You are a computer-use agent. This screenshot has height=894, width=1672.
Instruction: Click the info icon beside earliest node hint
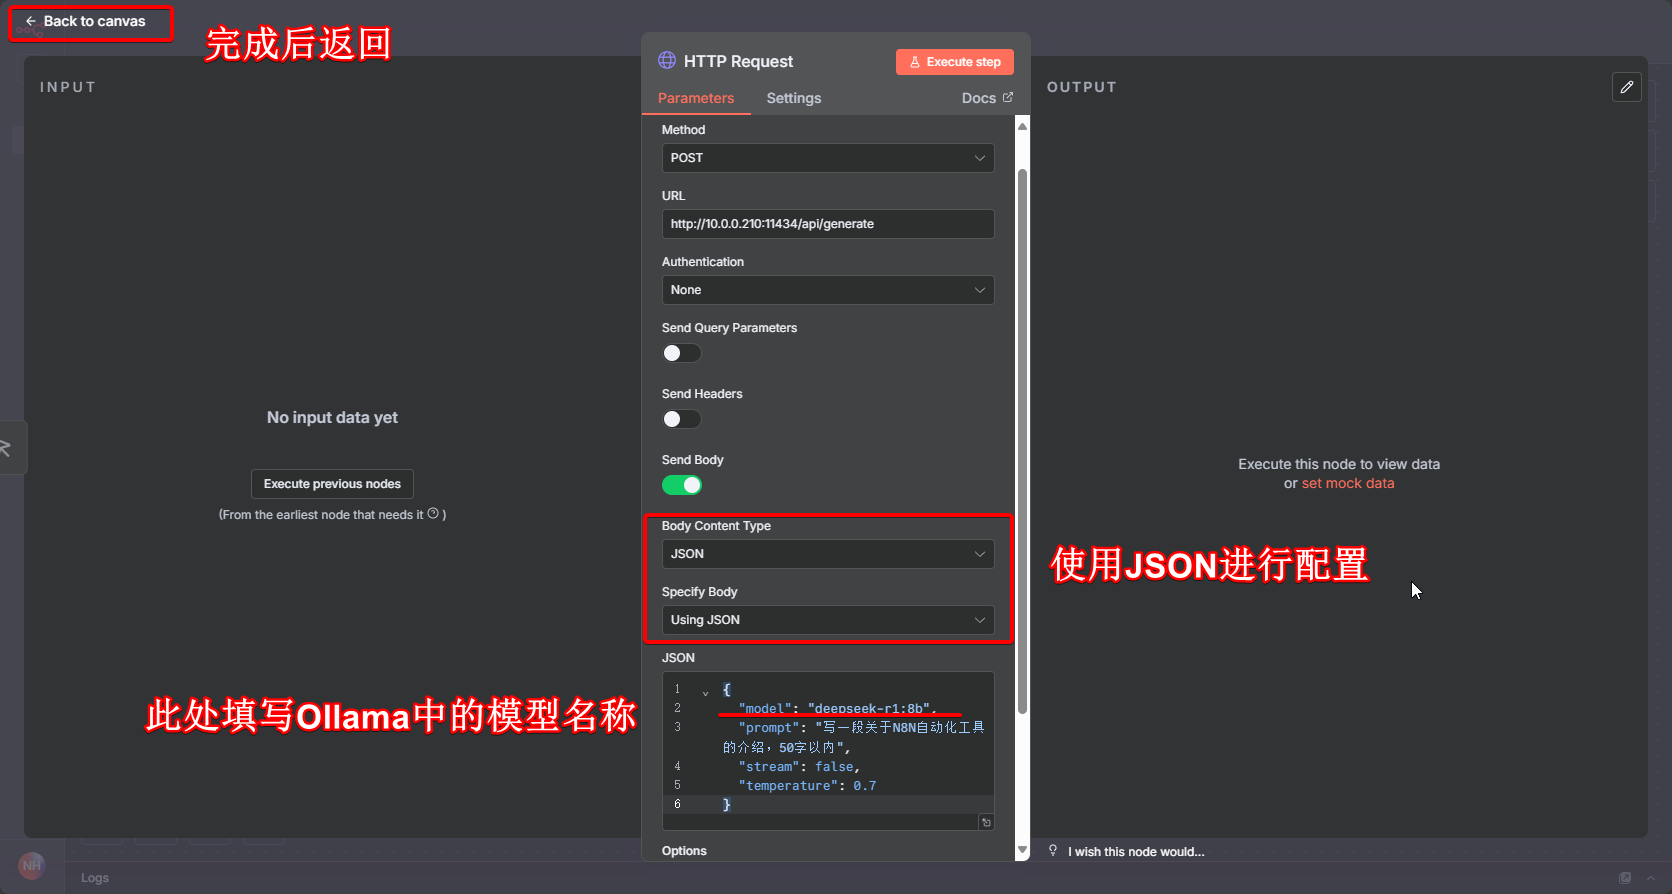click(433, 514)
